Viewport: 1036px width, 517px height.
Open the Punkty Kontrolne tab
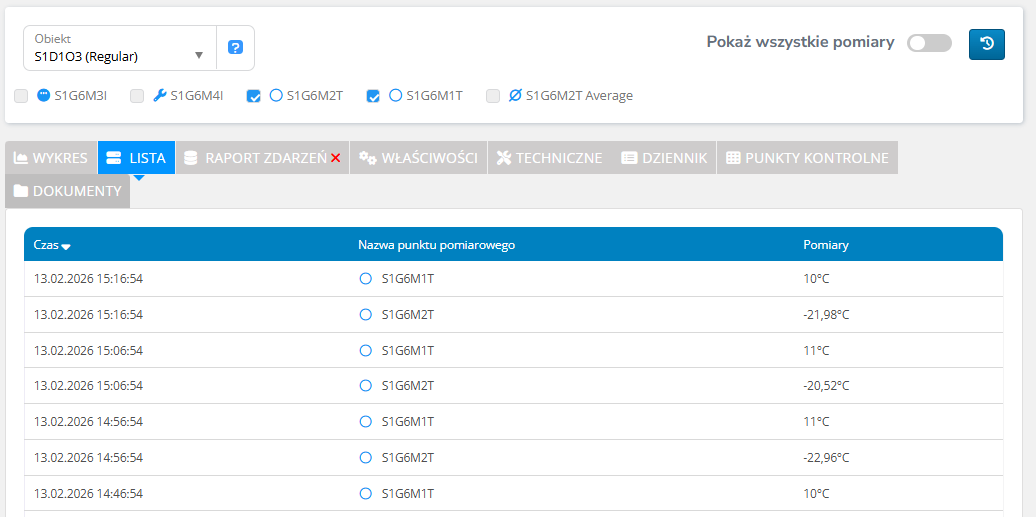806,158
